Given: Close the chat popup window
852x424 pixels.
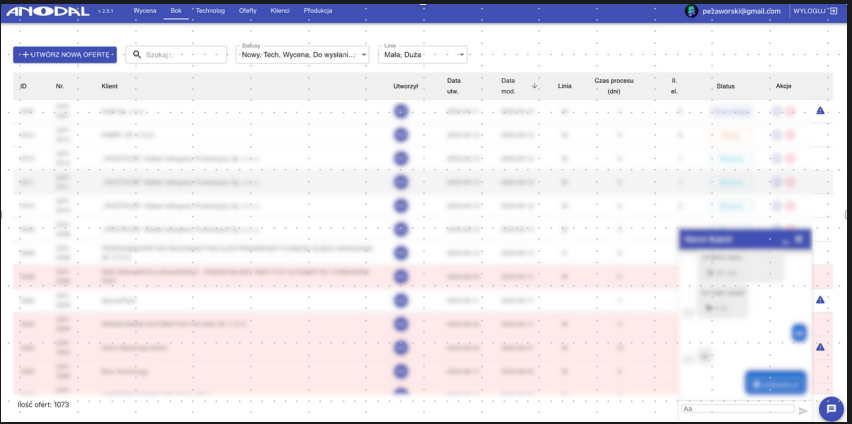Looking at the screenshot, I should (800, 240).
